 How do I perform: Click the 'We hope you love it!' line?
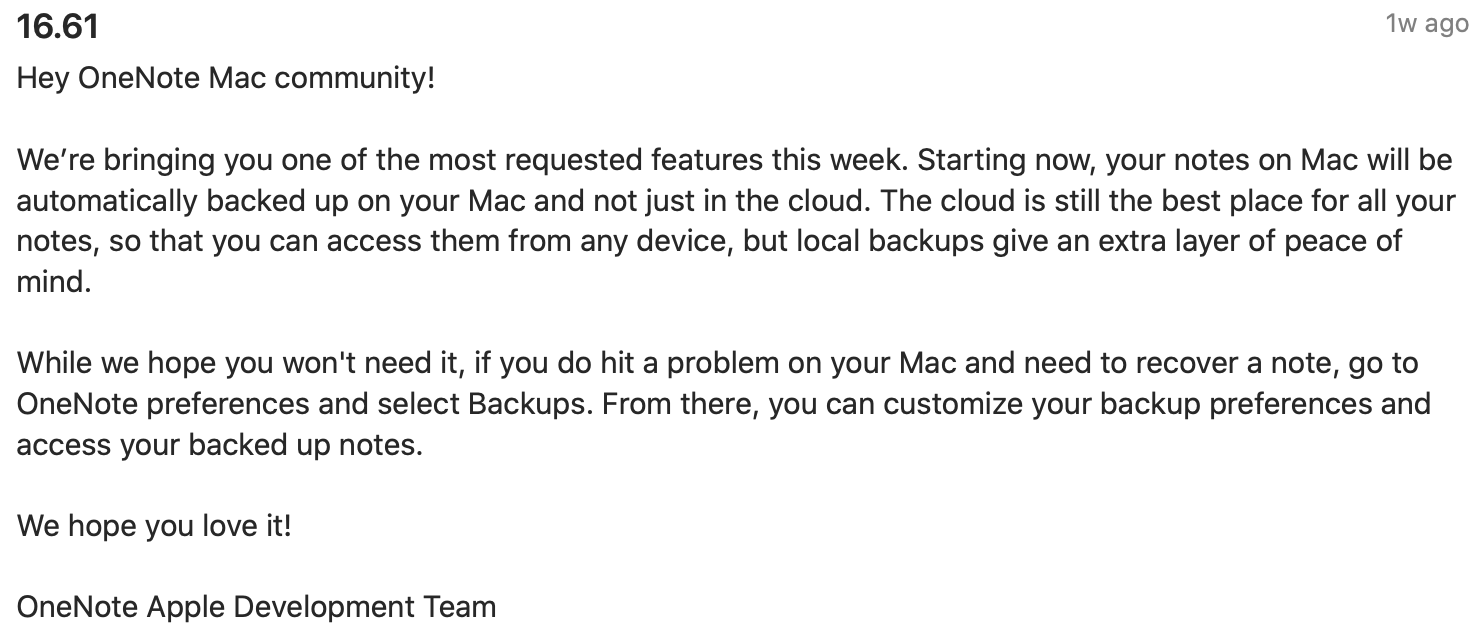154,526
